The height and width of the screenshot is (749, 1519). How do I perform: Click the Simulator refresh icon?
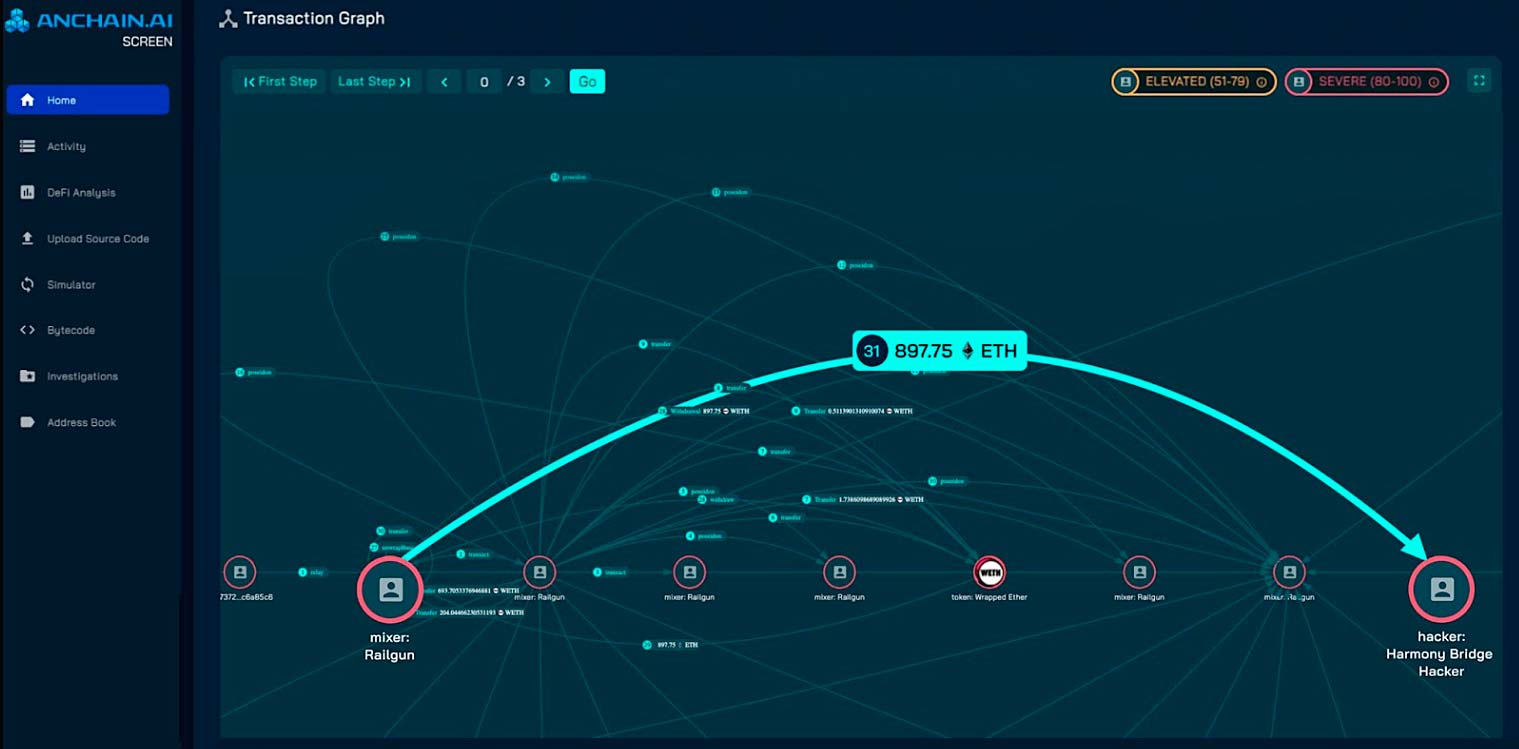(x=28, y=285)
